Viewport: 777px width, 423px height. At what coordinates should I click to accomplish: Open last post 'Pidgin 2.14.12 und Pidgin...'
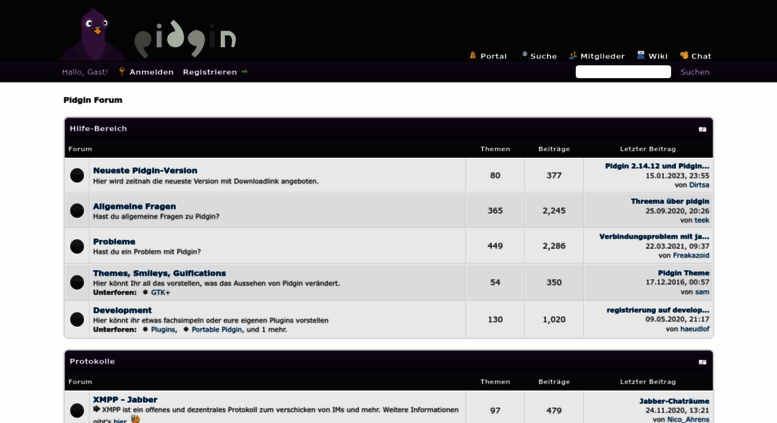coord(657,166)
